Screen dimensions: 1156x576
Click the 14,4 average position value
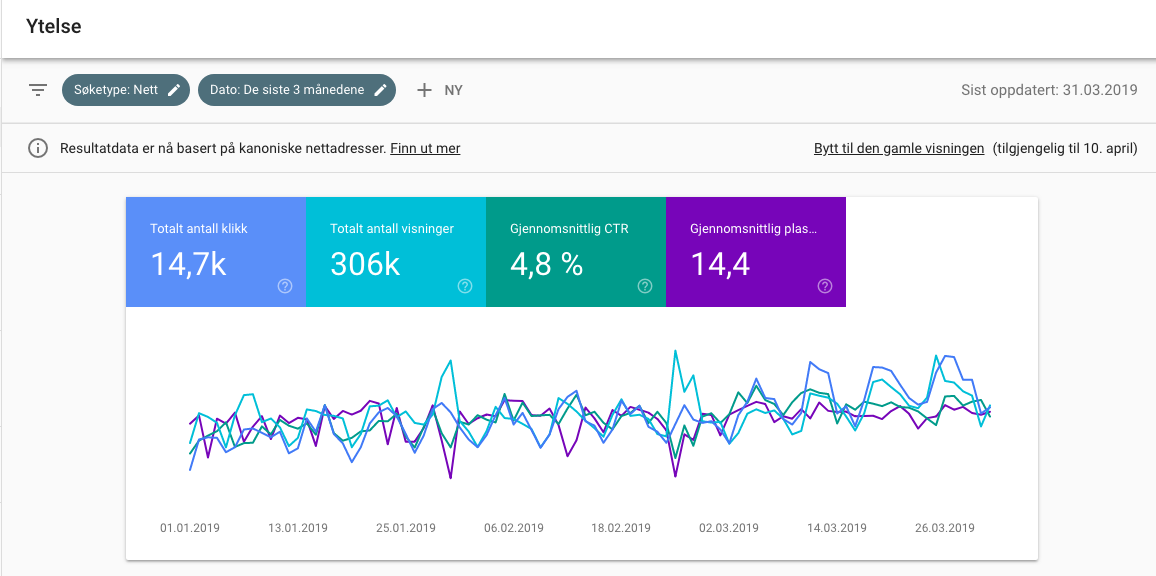720,263
